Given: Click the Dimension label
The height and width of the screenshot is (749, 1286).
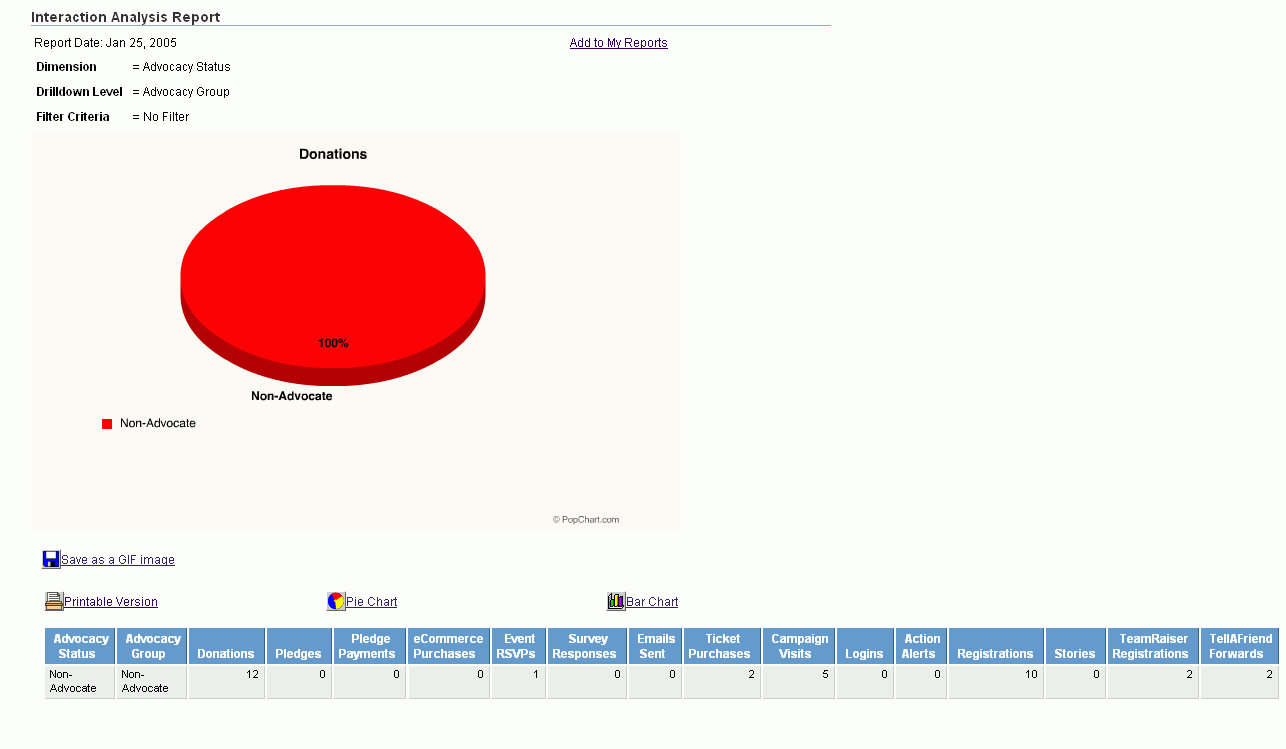Looking at the screenshot, I should tap(66, 67).
